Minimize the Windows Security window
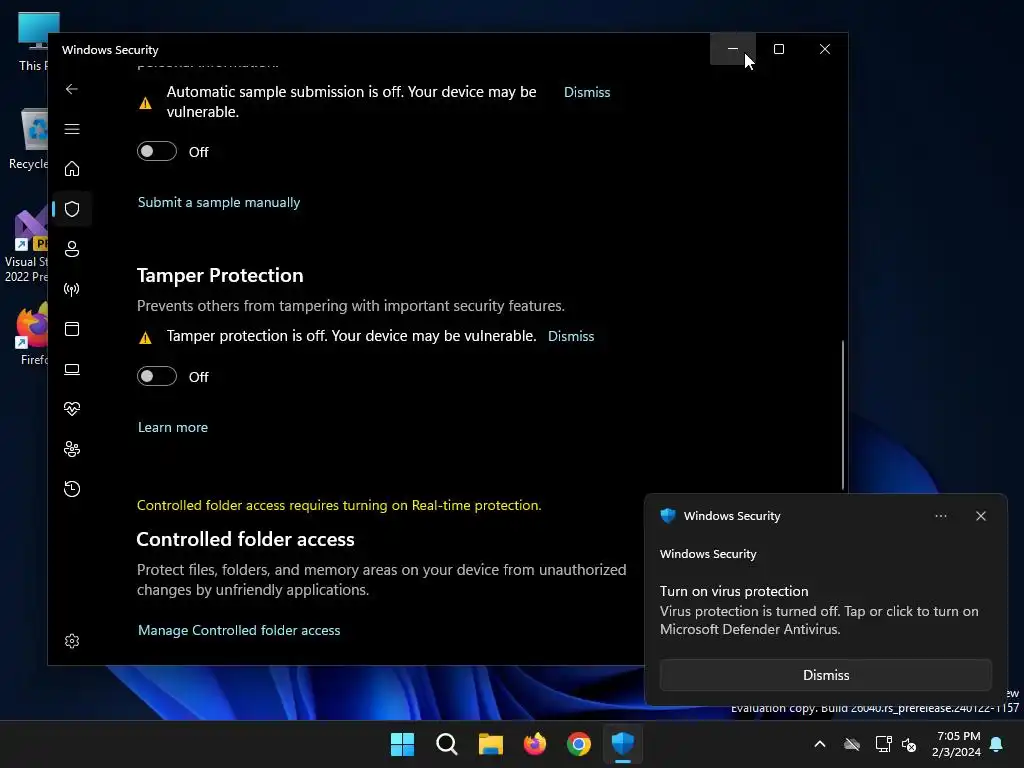This screenshot has width=1024, height=768. (x=733, y=49)
